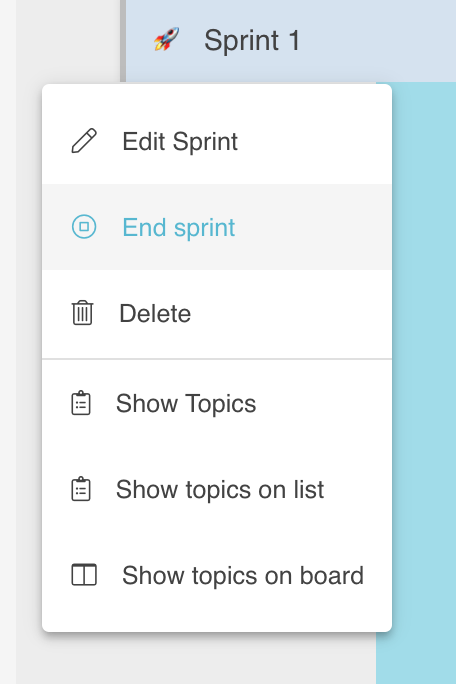Select the Show Topics menu entry

[217, 403]
